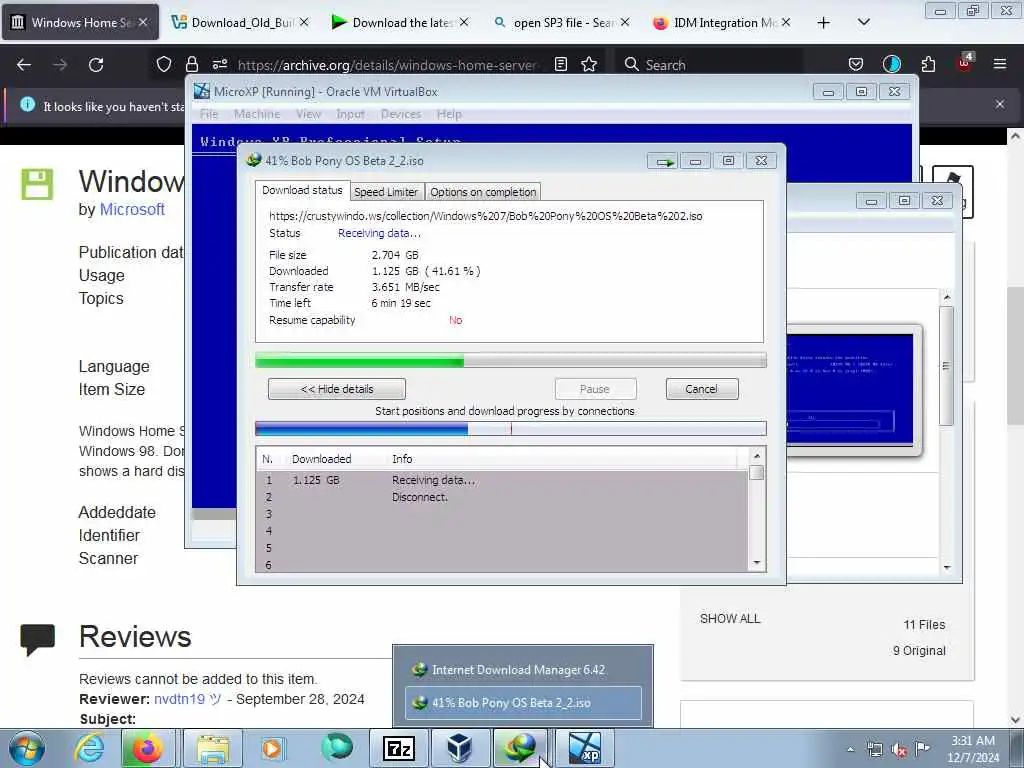The height and width of the screenshot is (768, 1024).
Task: Click the 9 Original text
Action: point(919,650)
